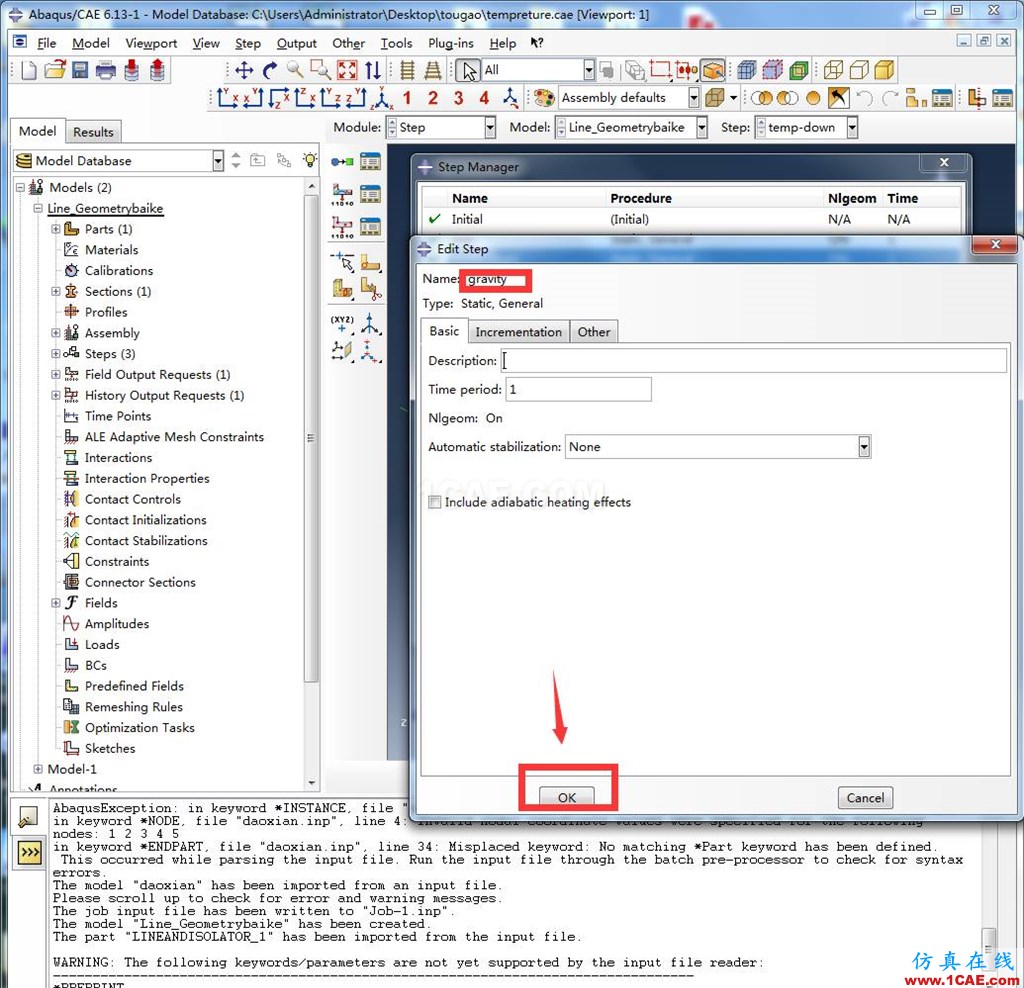Click the Create Step toolbox icon
The width and height of the screenshot is (1024, 988).
342,161
